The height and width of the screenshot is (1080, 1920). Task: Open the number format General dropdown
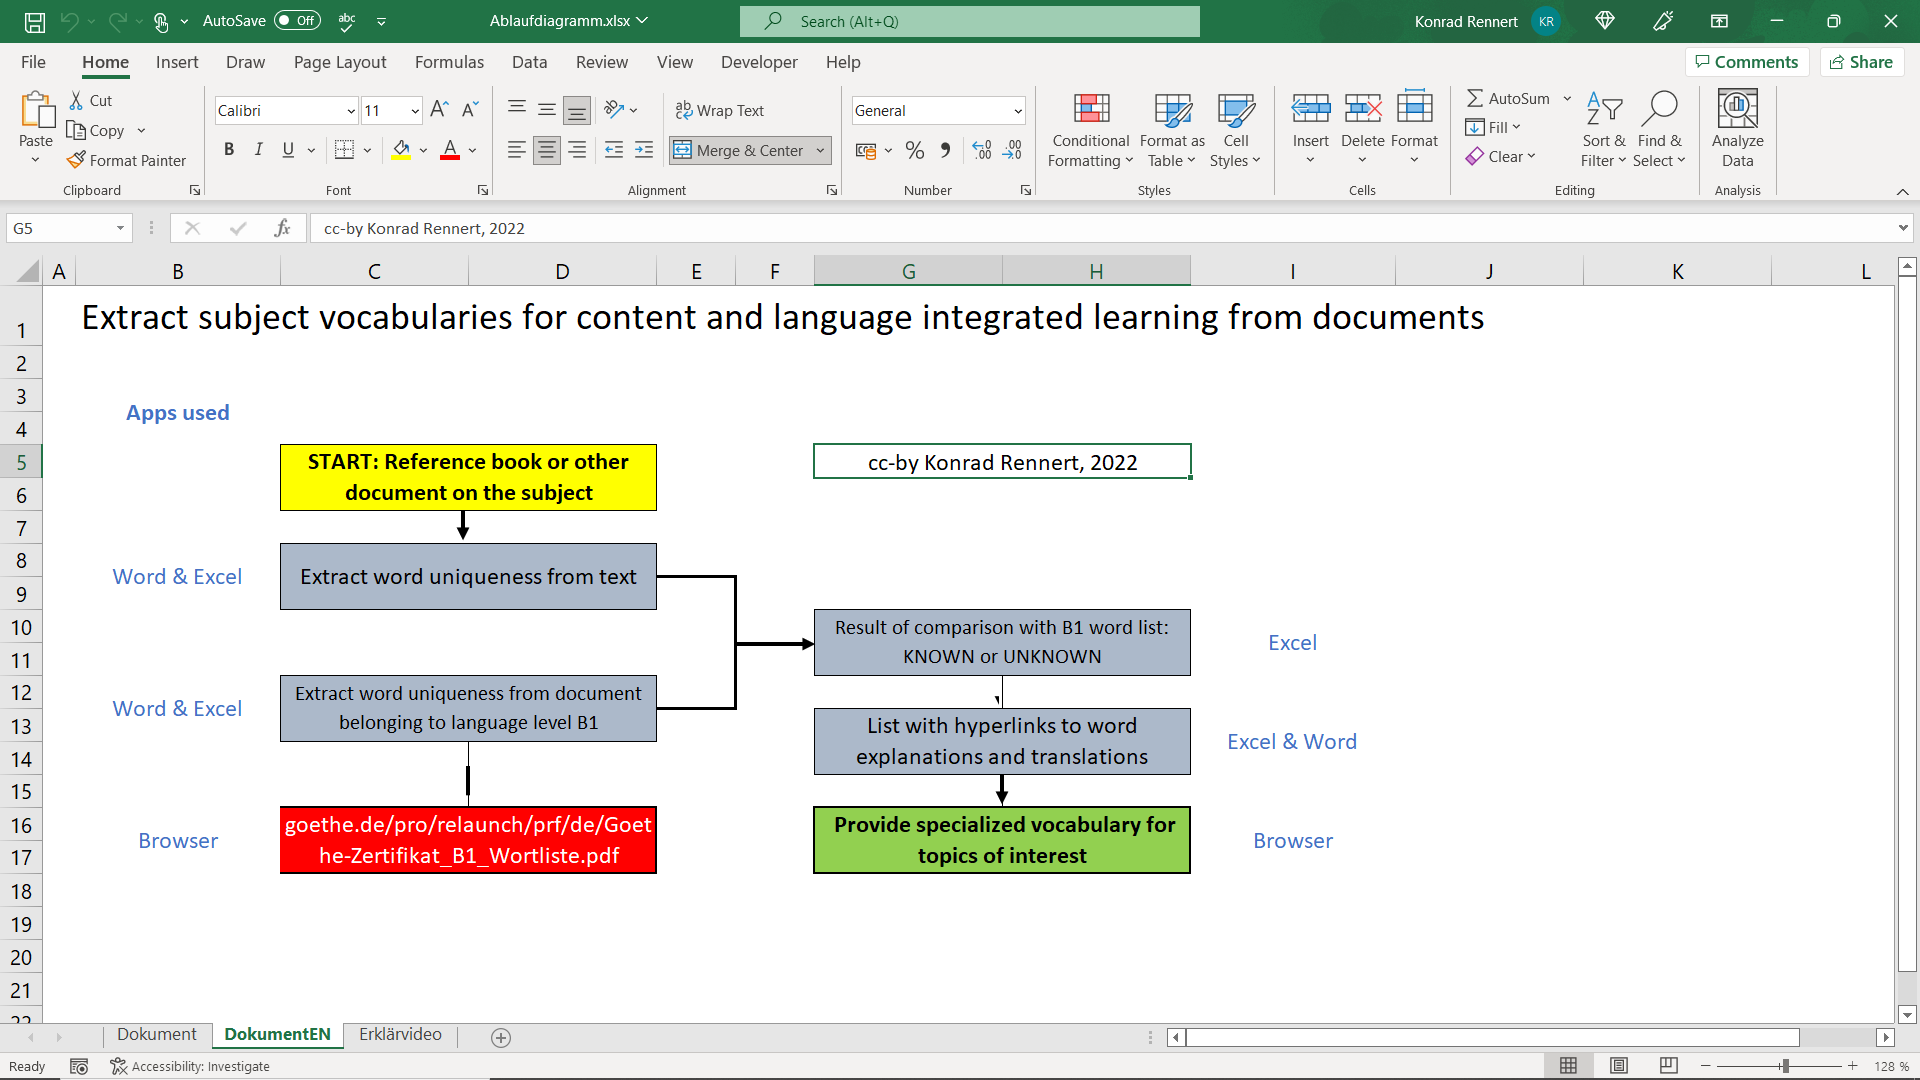tap(1018, 111)
